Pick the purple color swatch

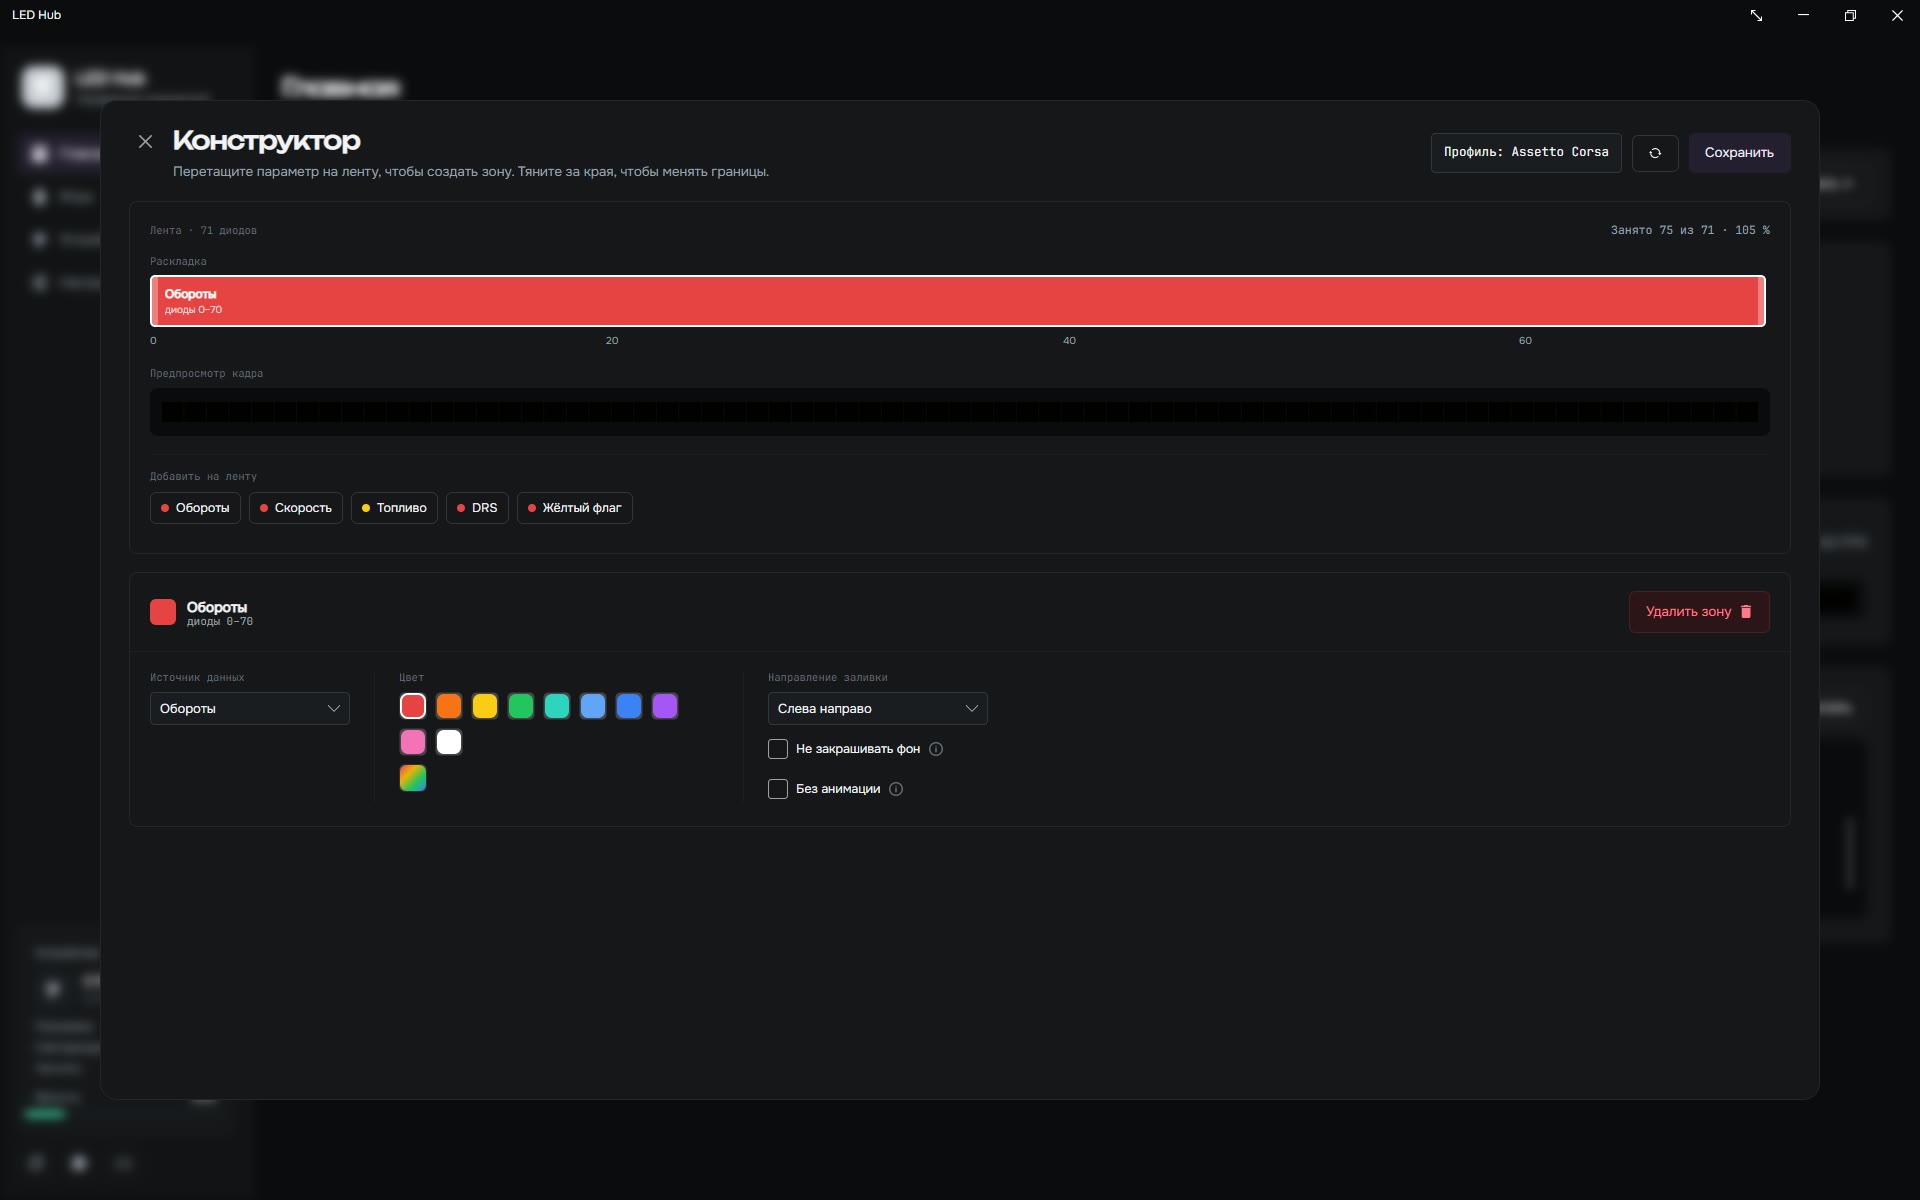tap(665, 706)
